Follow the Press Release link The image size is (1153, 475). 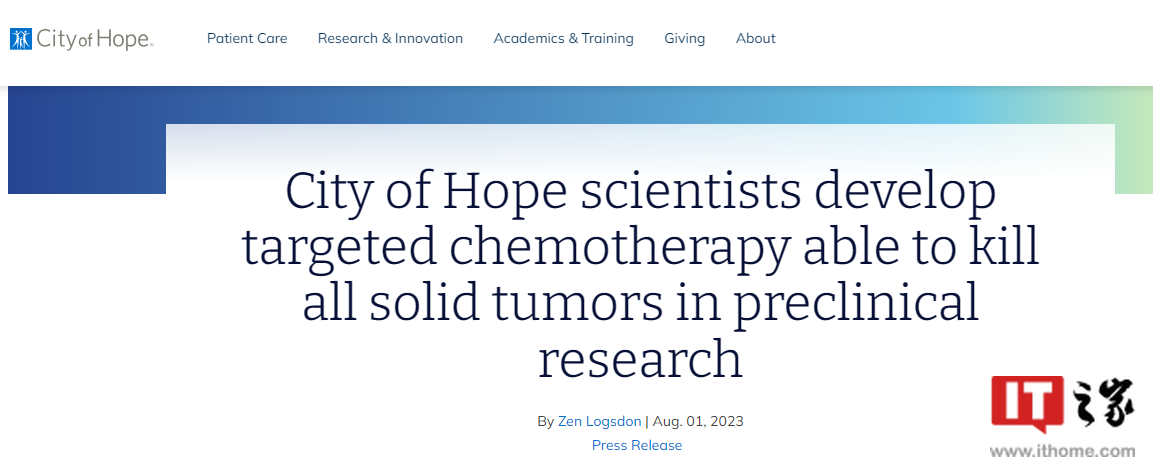(637, 445)
